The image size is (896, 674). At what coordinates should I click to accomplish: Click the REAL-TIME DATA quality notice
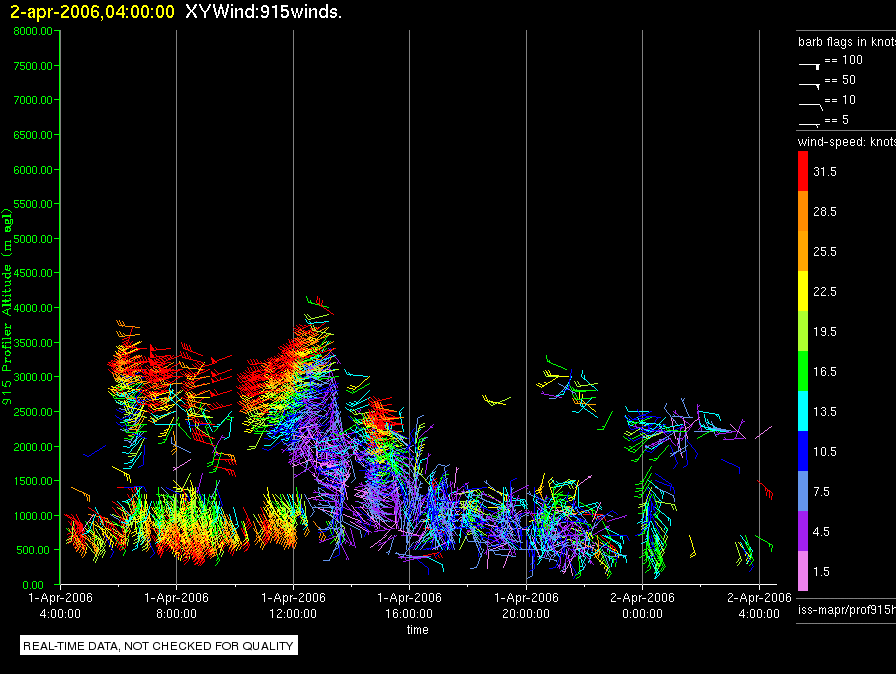(158, 646)
